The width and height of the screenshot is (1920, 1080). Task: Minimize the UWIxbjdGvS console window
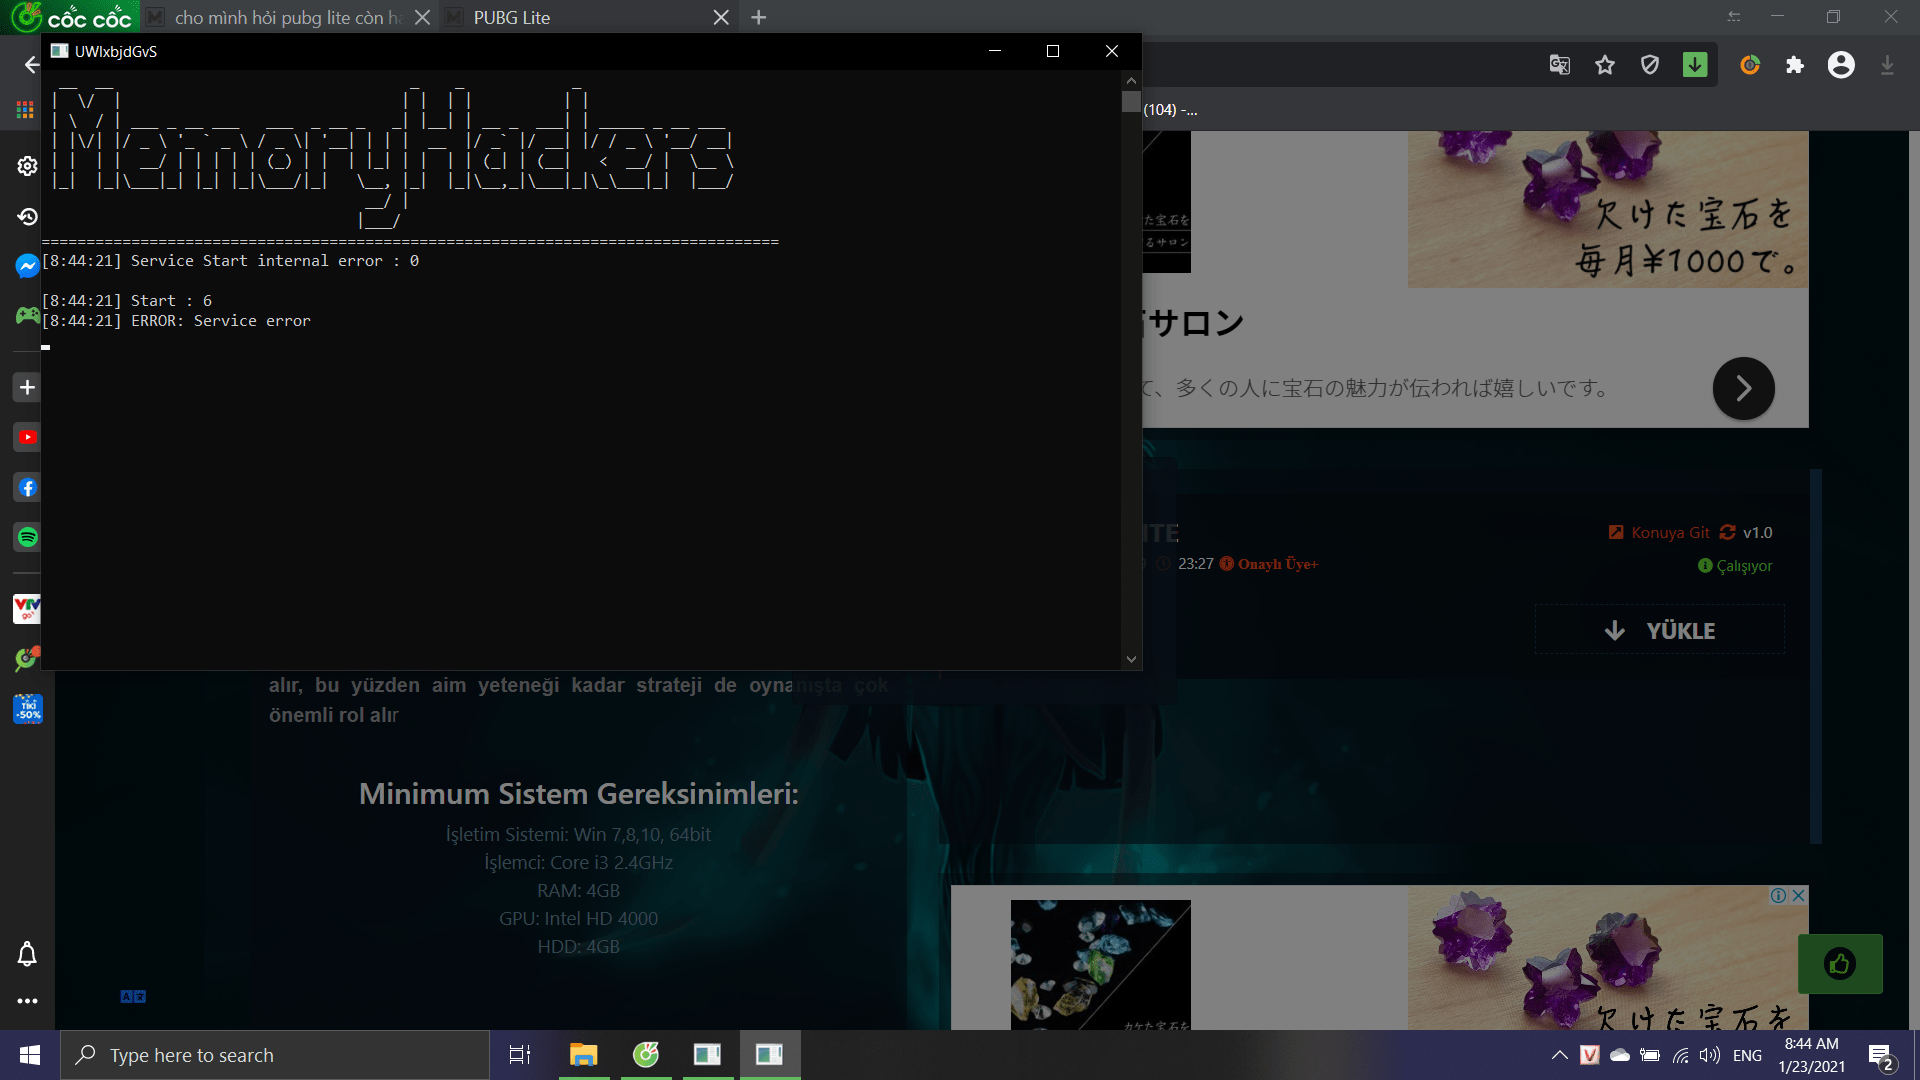click(995, 51)
